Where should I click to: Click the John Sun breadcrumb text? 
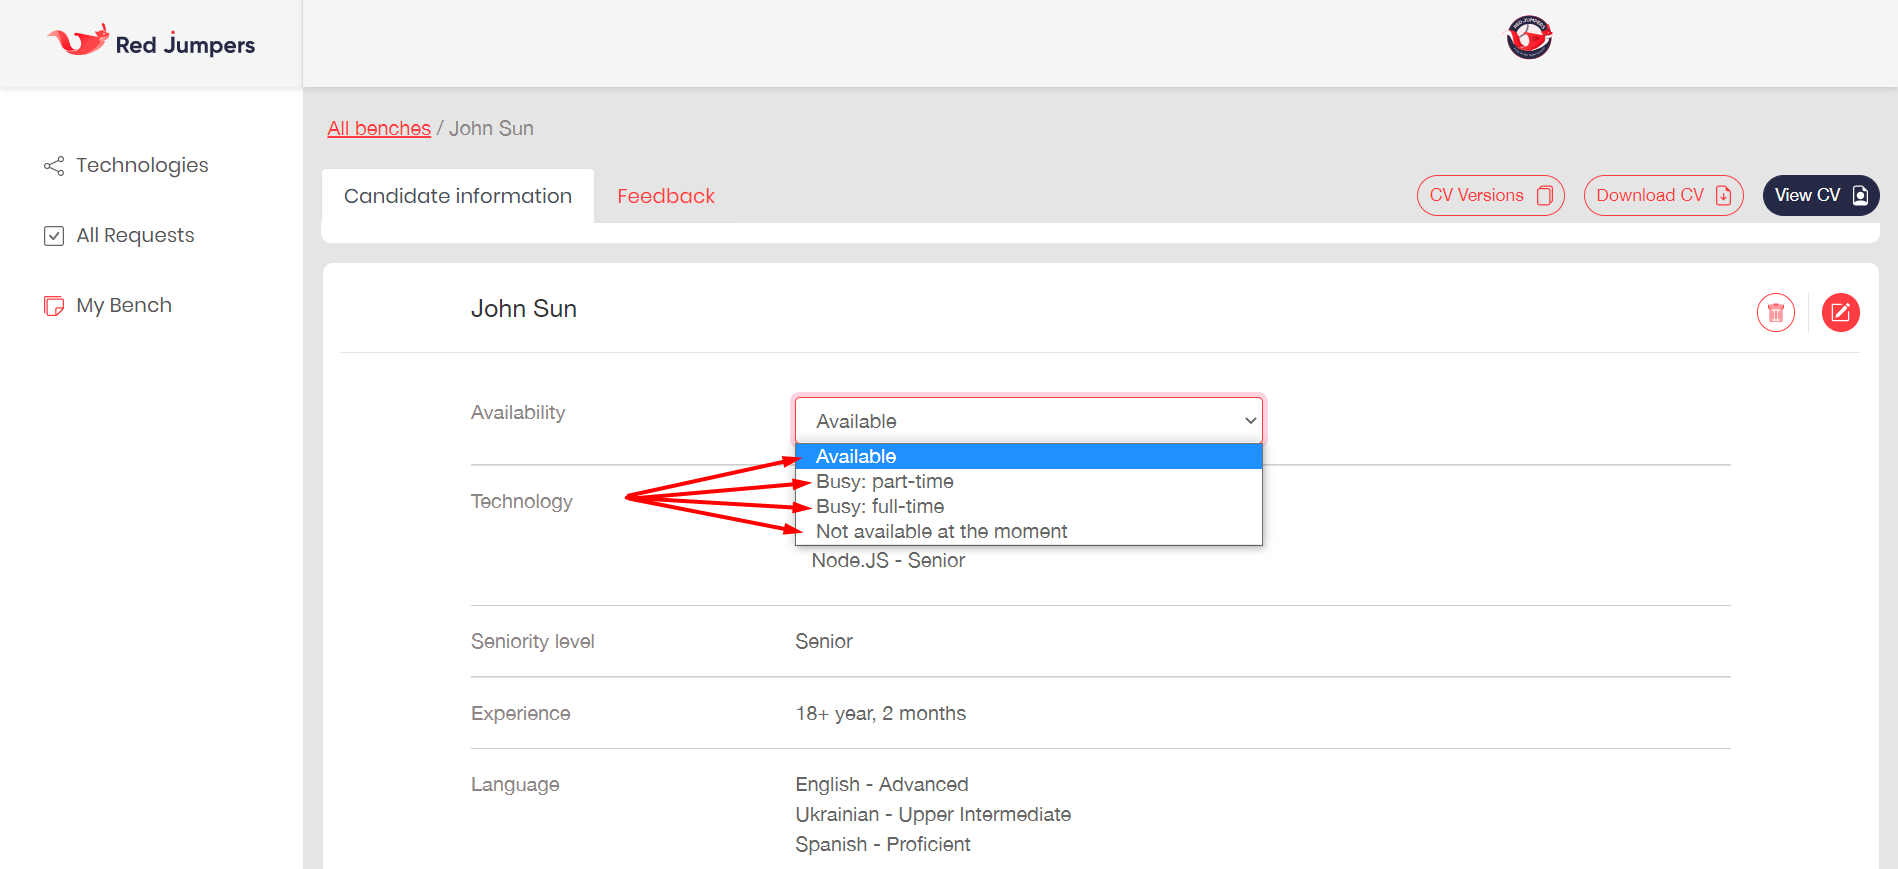(491, 128)
